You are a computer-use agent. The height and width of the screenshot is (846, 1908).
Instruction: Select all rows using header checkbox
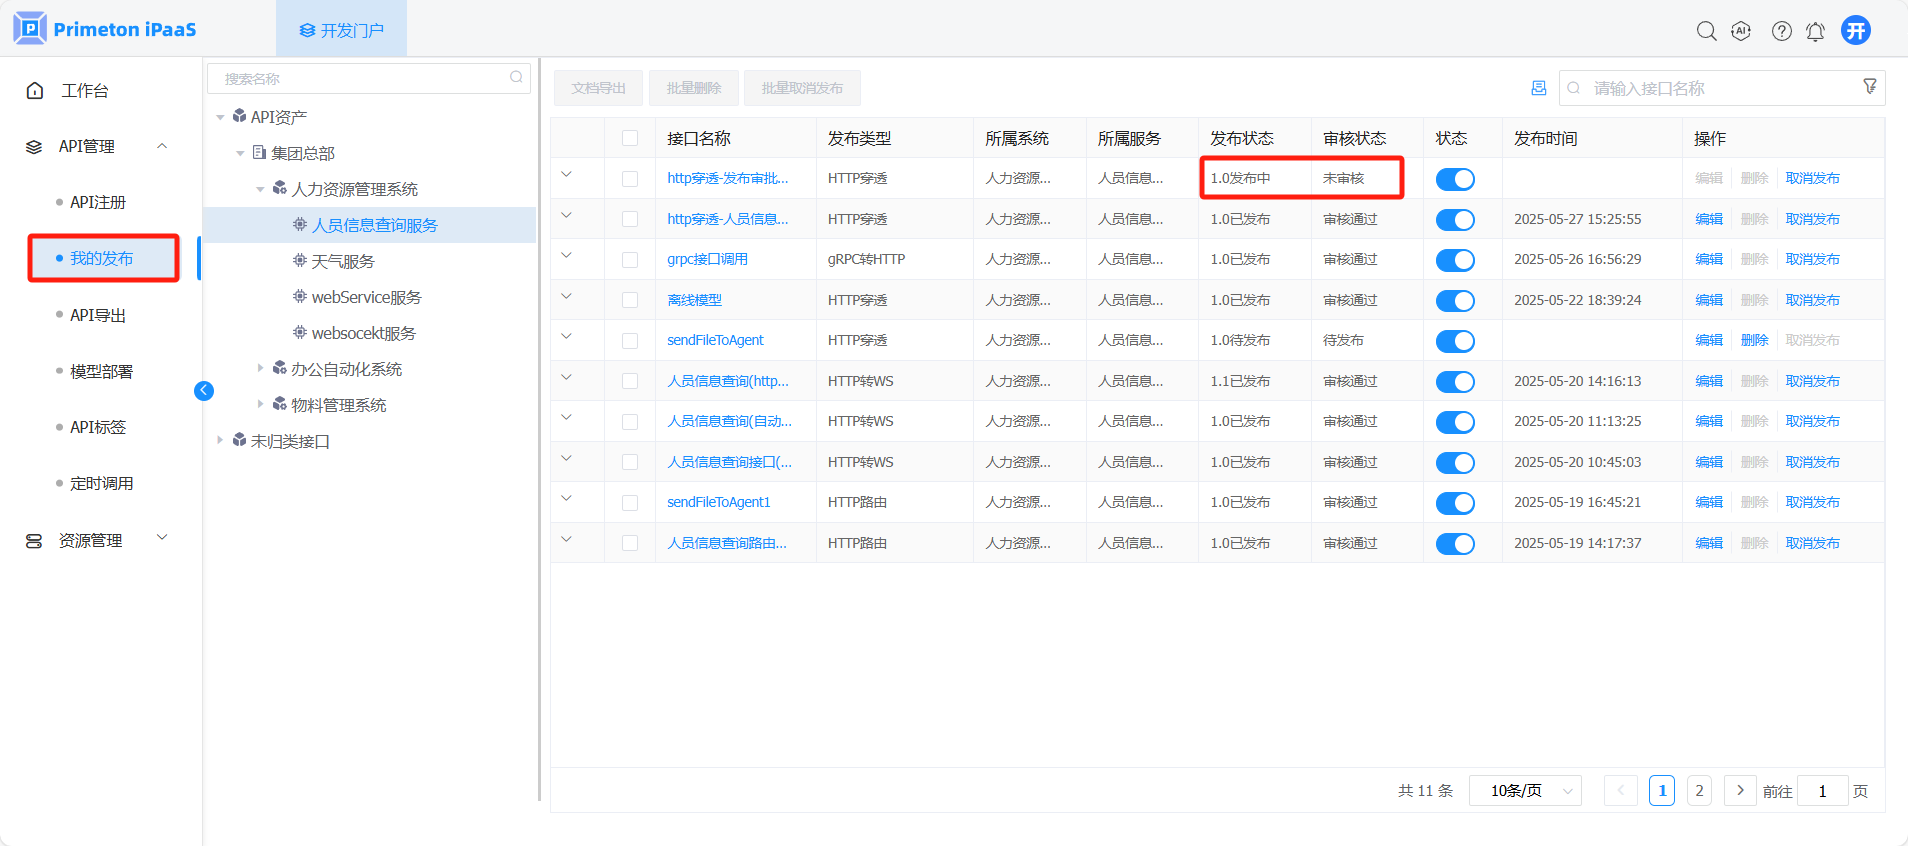click(x=630, y=138)
